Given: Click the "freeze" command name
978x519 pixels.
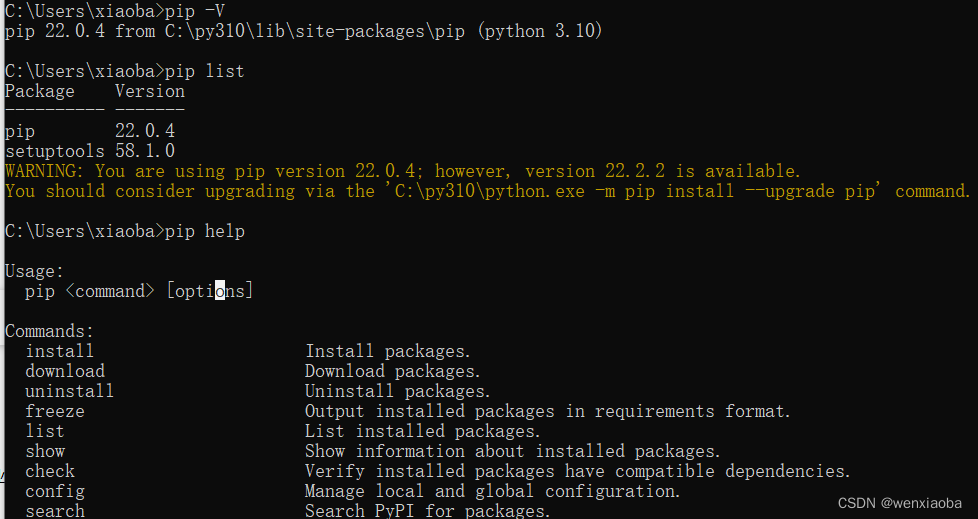Looking at the screenshot, I should (55, 411).
